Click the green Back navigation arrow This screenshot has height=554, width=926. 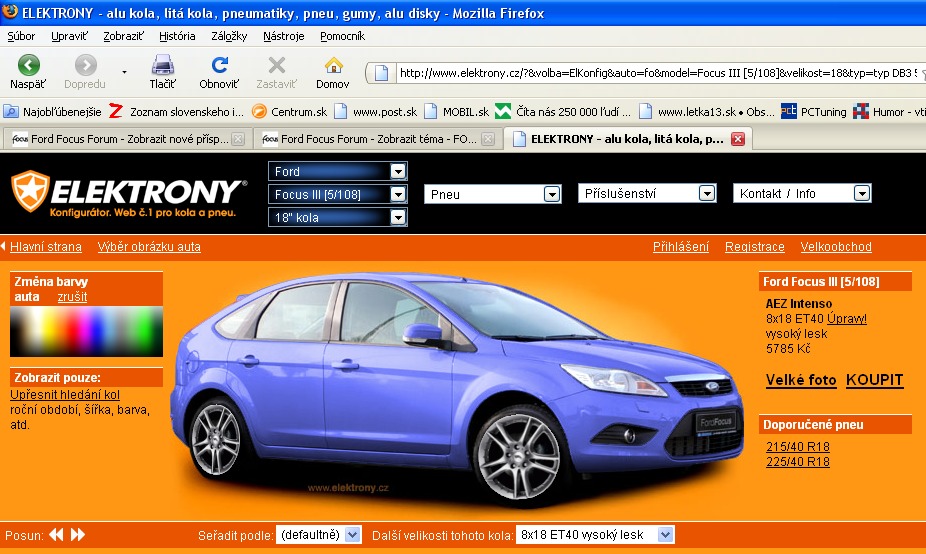click(x=28, y=67)
